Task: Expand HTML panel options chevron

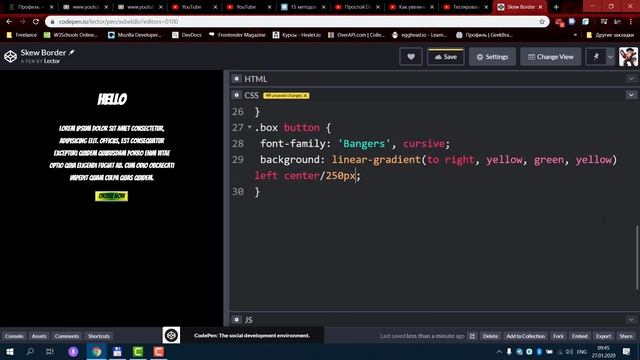Action: 631,79
